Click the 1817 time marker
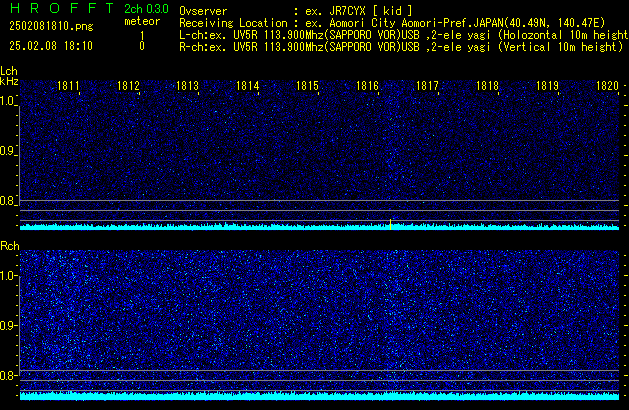The image size is (629, 410). tap(427, 86)
